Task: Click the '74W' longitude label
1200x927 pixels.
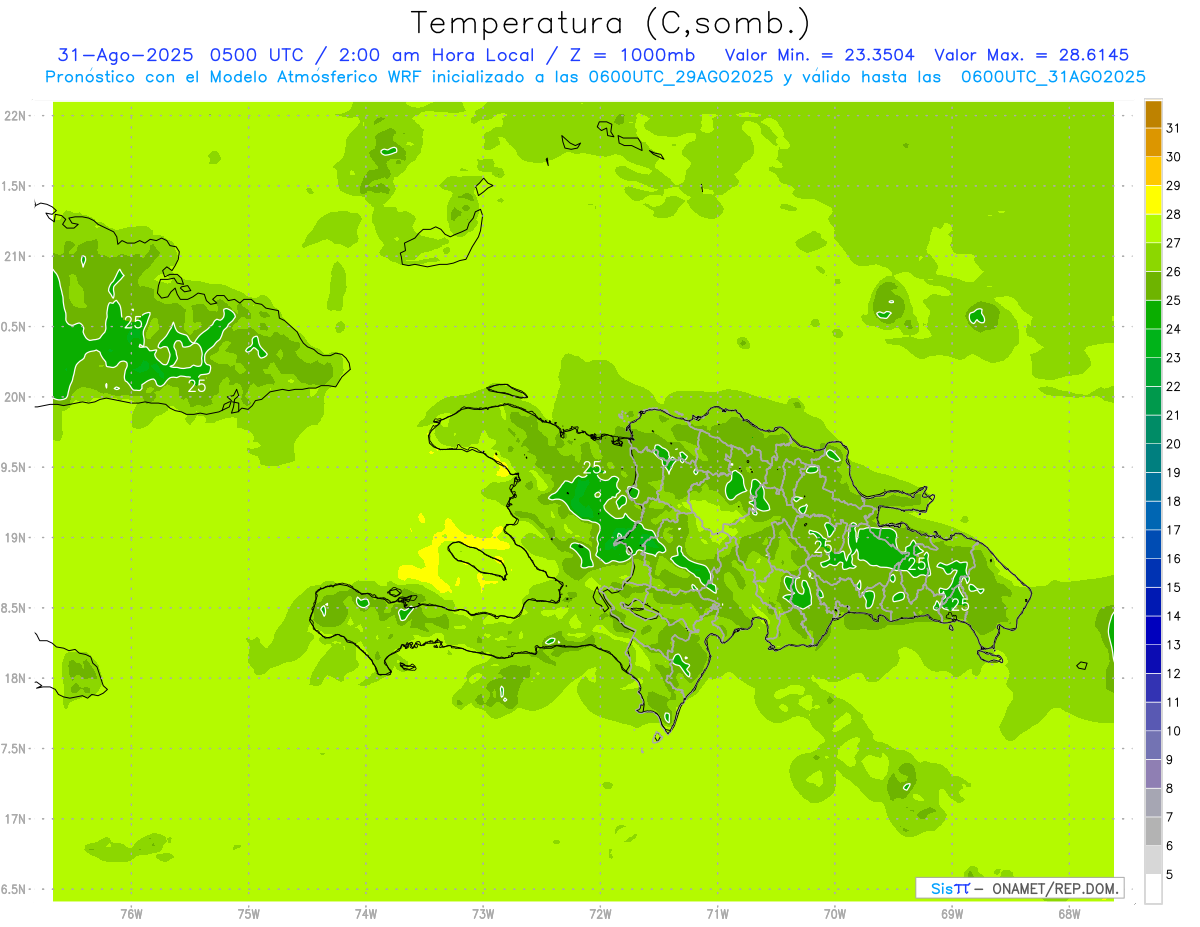Action: 366,914
